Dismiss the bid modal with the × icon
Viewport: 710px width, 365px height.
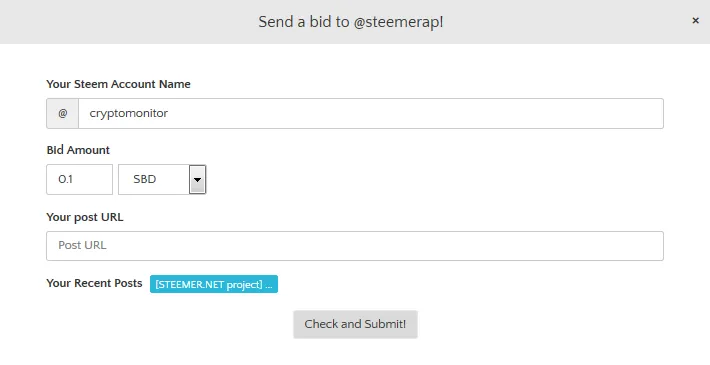pyautogui.click(x=695, y=20)
